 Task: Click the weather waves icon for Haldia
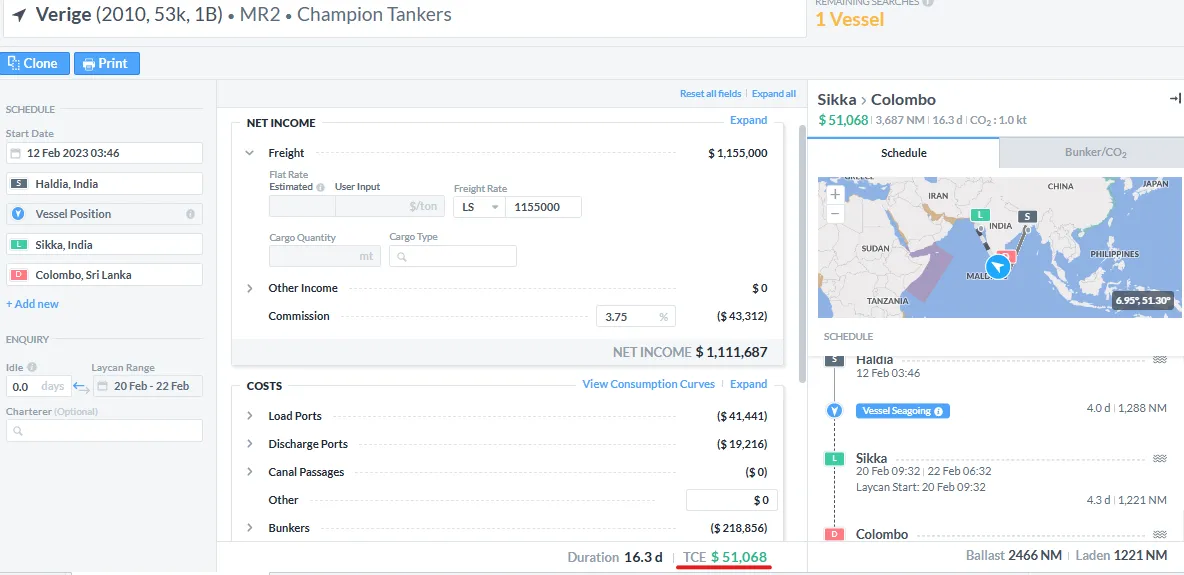(1161, 360)
